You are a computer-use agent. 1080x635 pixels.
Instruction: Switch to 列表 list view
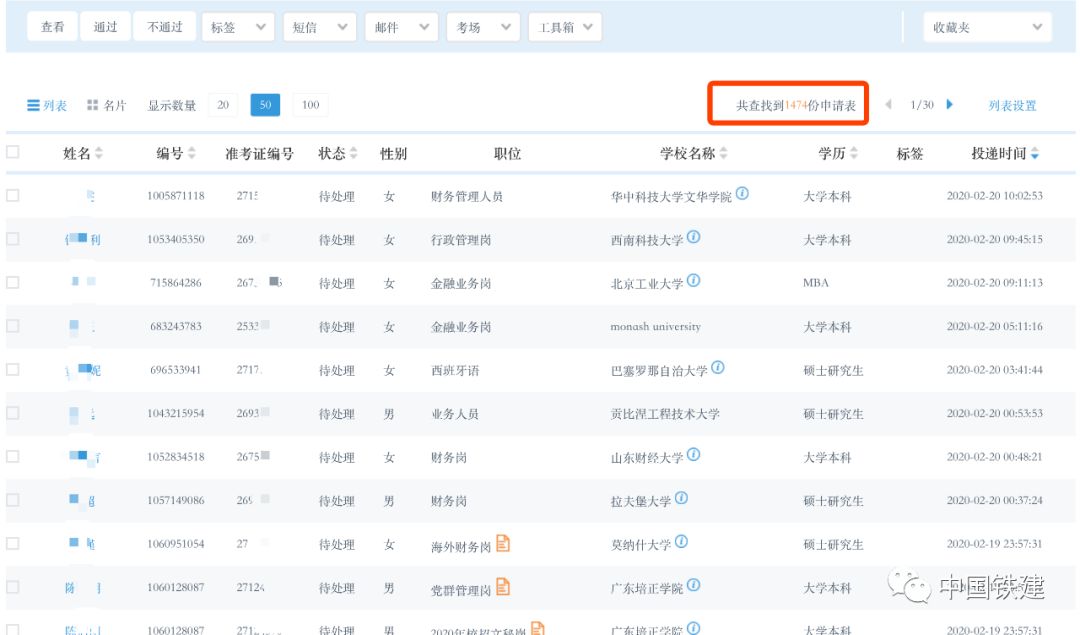coord(47,105)
